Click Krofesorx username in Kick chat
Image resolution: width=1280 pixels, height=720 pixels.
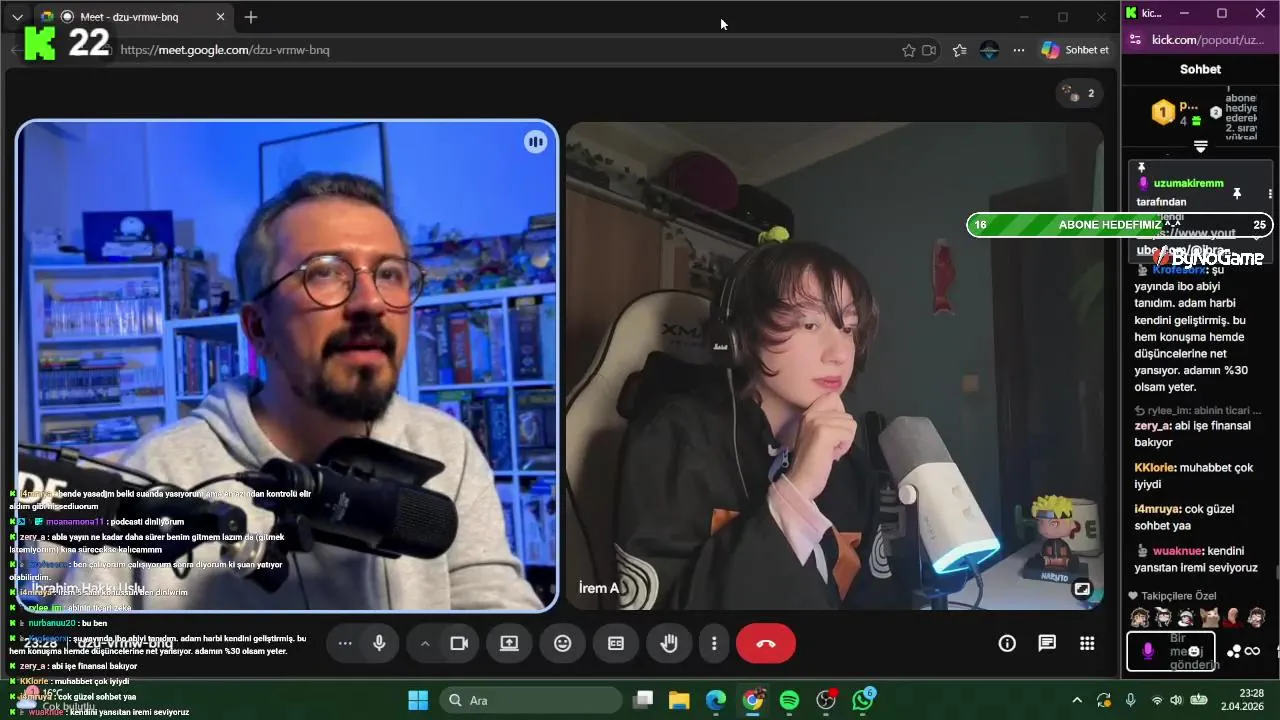click(x=1178, y=270)
